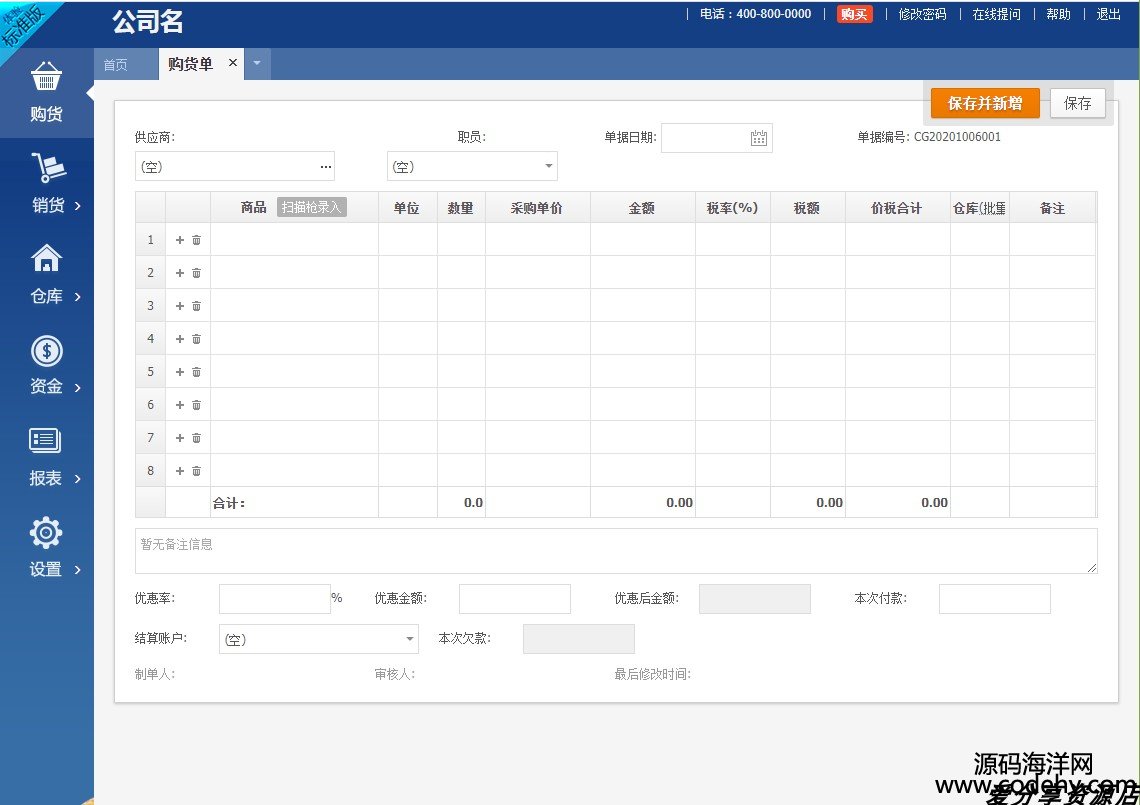The height and width of the screenshot is (805, 1140).
Task: Click into the 优惠率 discount rate field
Action: [274, 599]
